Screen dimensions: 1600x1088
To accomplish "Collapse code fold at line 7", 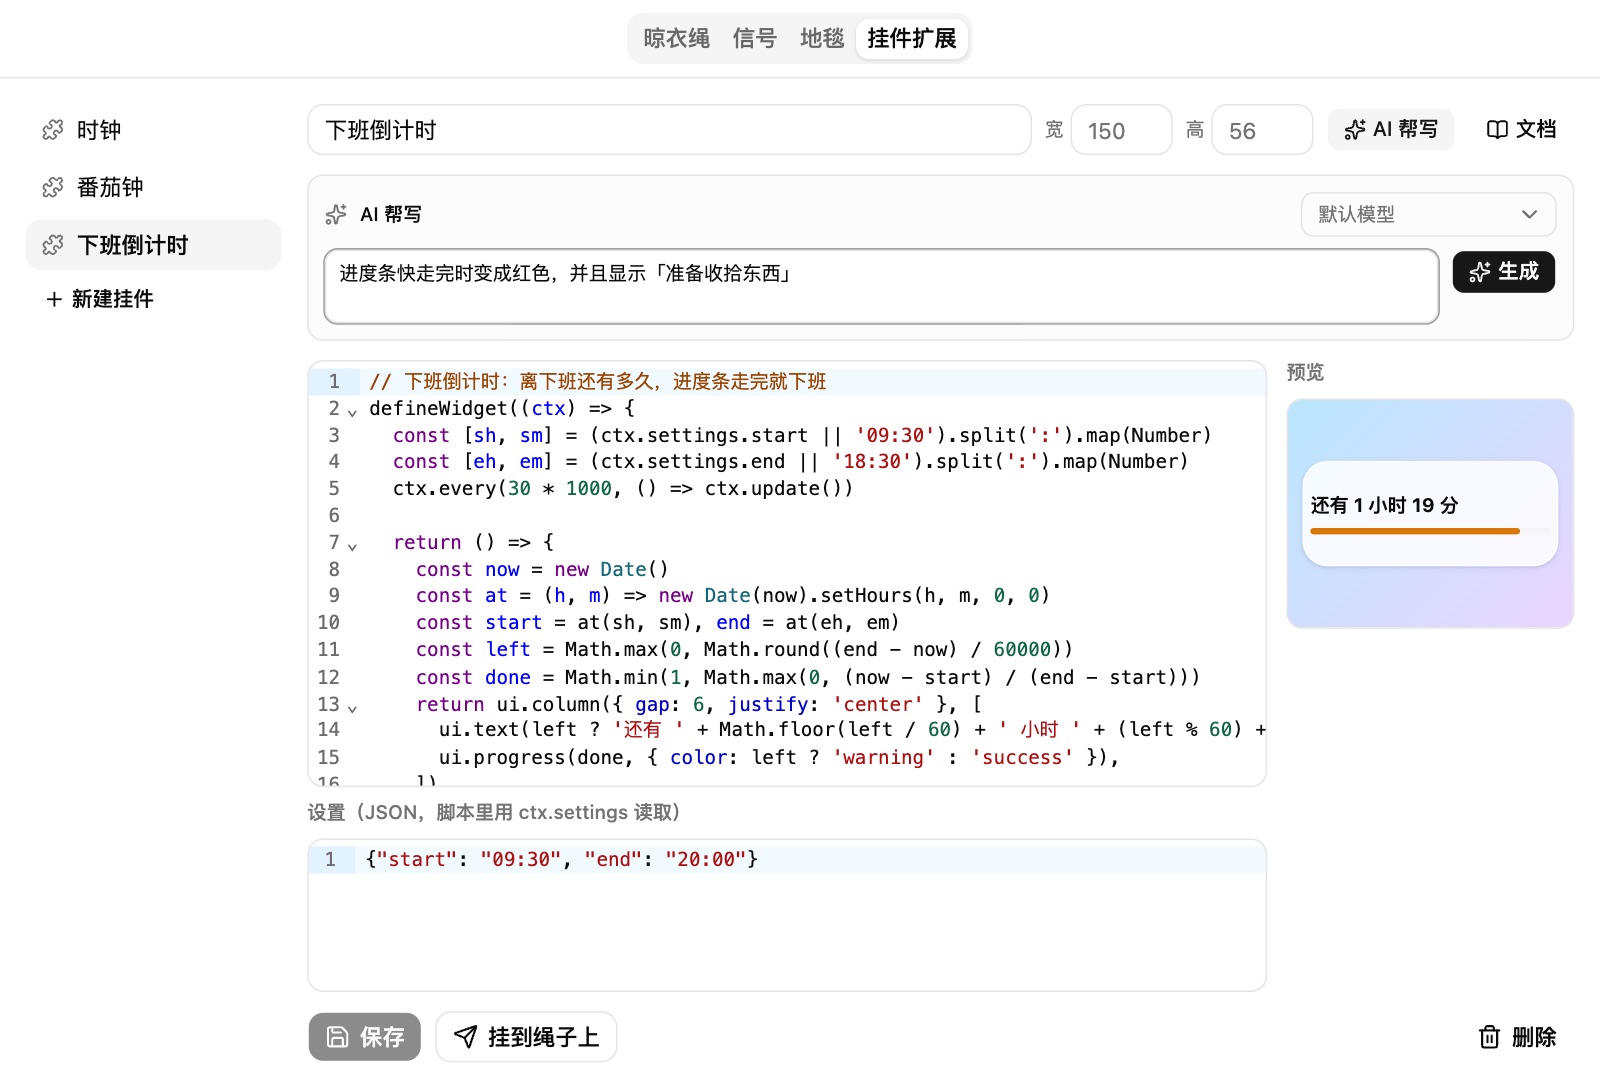I will pyautogui.click(x=352, y=545).
